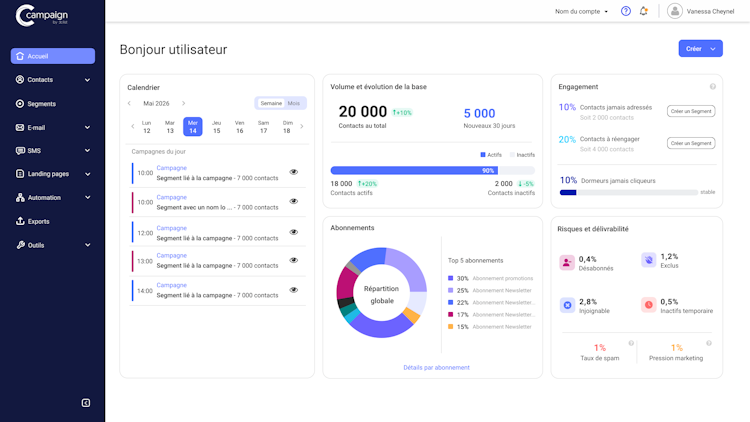
Task: Go to Accueil in the sidebar
Action: click(x=53, y=56)
